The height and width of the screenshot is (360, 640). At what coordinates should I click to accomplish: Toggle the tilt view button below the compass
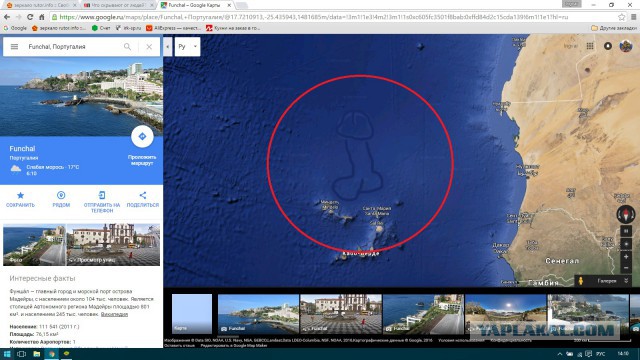tap(626, 231)
